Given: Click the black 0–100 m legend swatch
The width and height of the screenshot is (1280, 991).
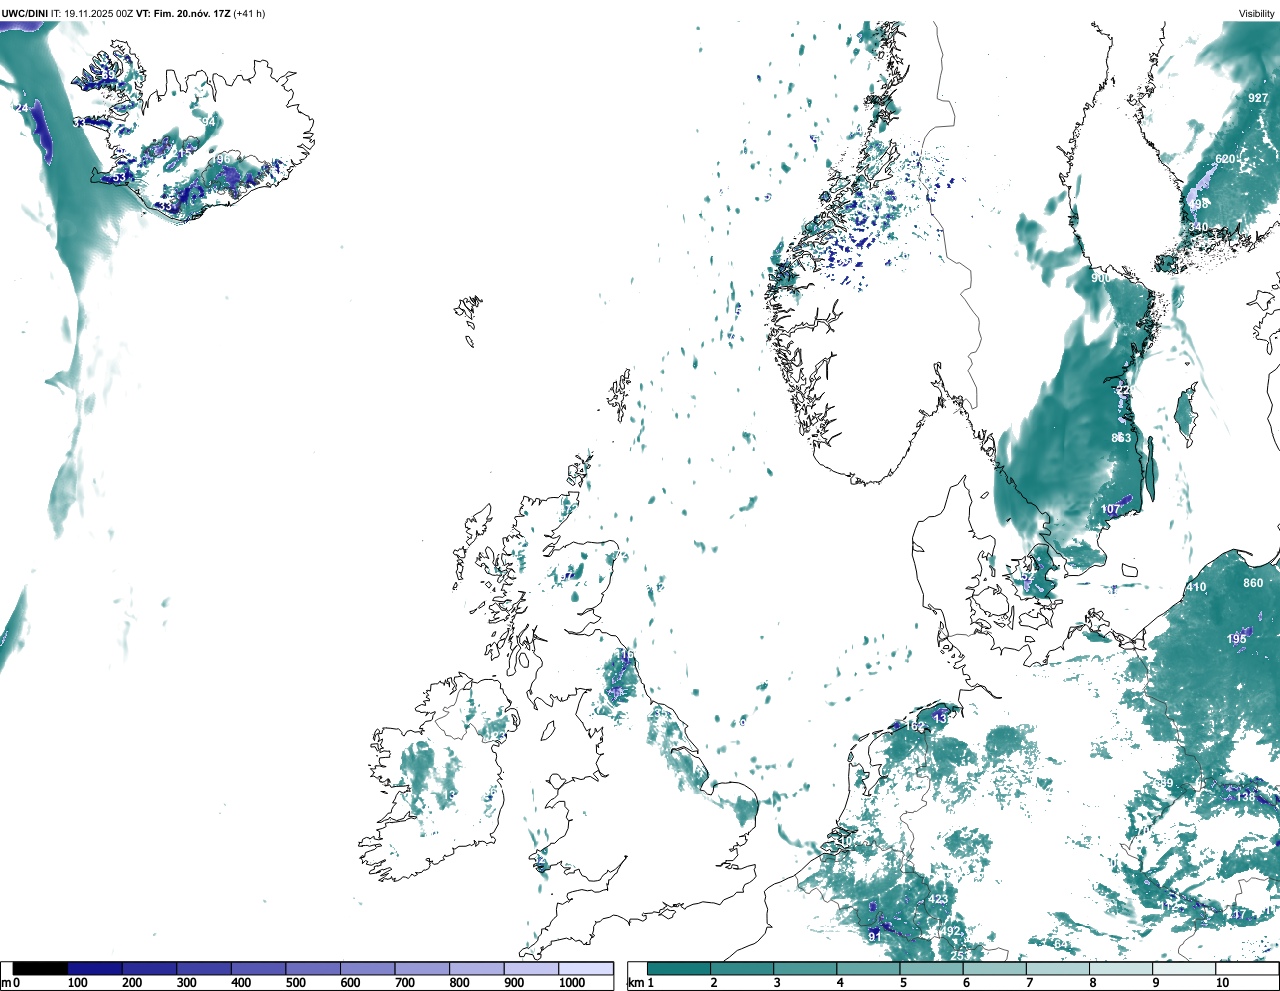Looking at the screenshot, I should click(40, 968).
